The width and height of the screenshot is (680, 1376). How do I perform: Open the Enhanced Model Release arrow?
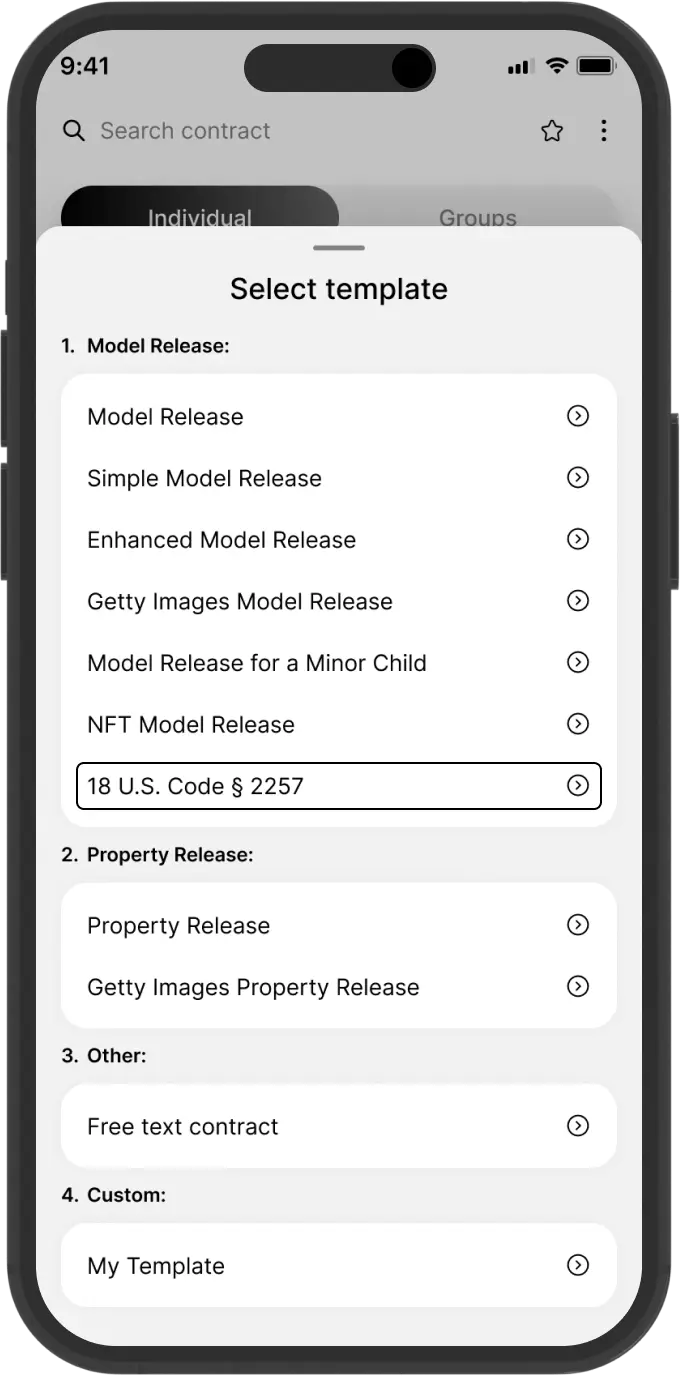(x=577, y=539)
